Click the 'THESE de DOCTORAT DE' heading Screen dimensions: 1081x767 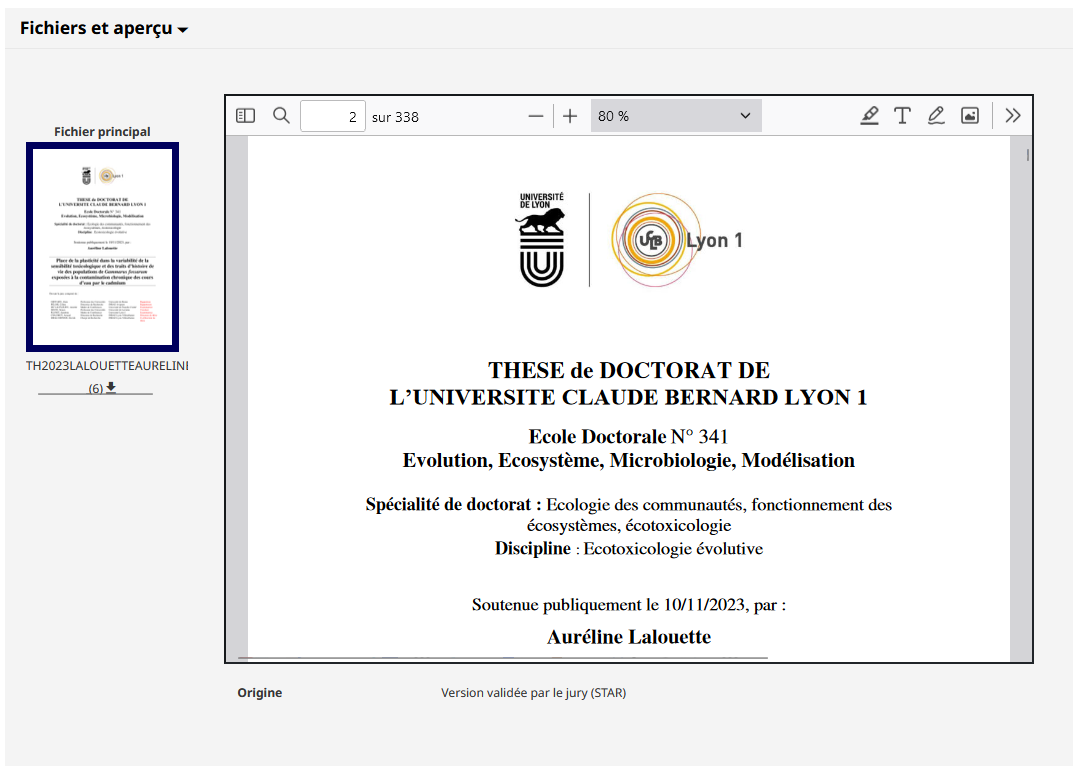pyautogui.click(x=629, y=371)
